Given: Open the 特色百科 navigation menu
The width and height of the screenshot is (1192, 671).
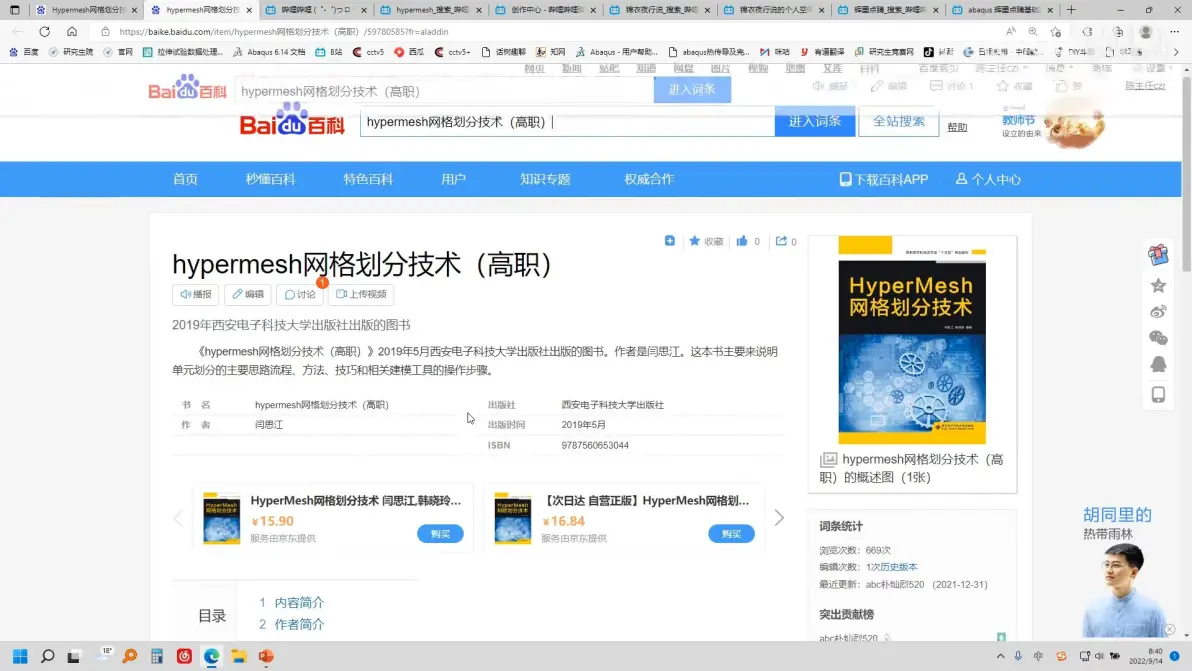Looking at the screenshot, I should (368, 179).
